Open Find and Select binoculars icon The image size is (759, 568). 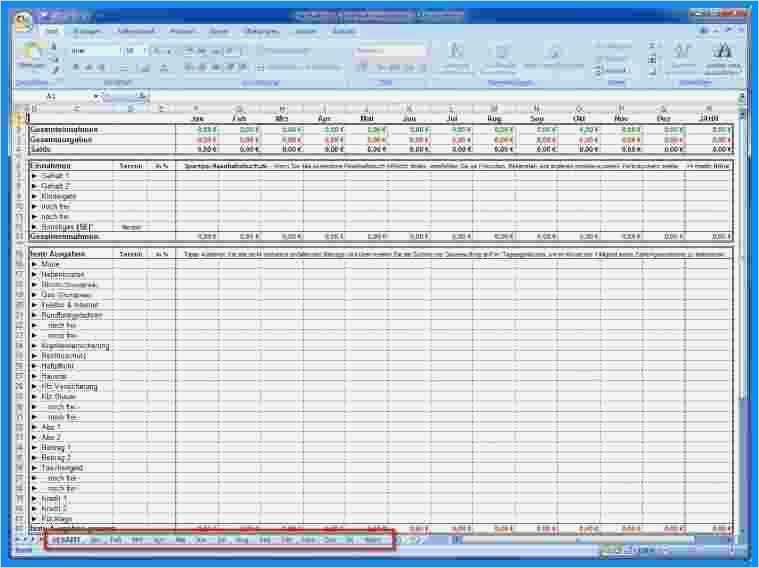[x=722, y=58]
